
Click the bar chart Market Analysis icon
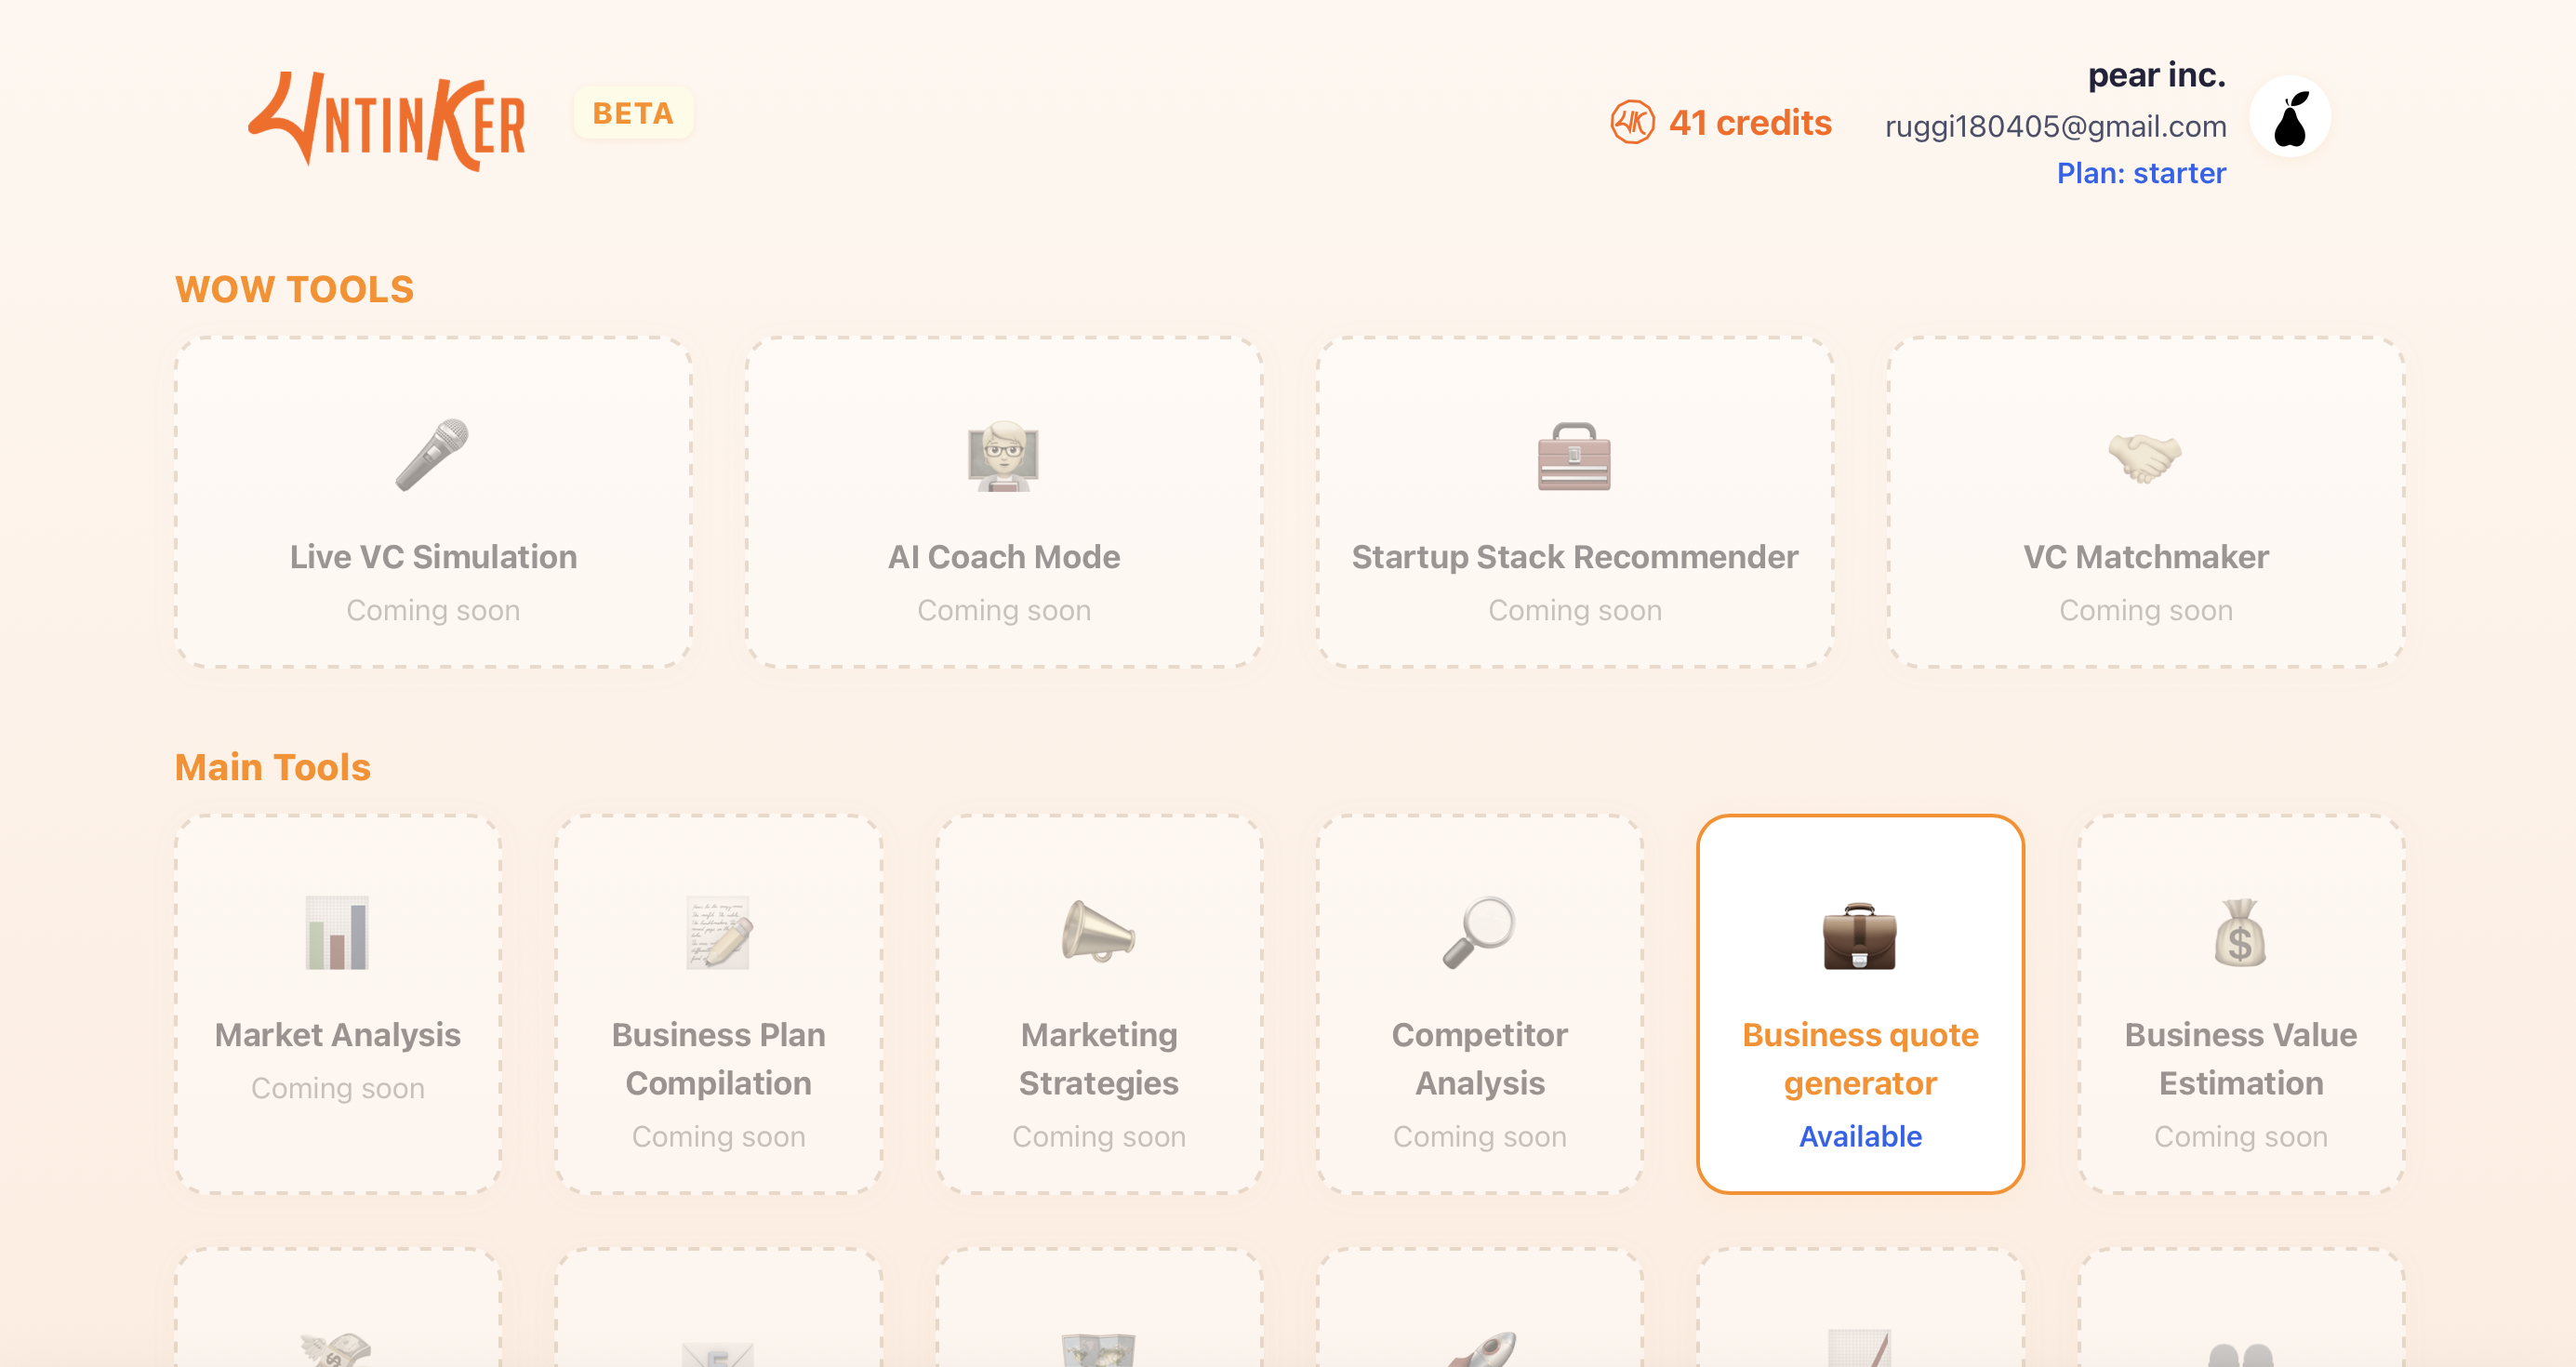click(337, 933)
